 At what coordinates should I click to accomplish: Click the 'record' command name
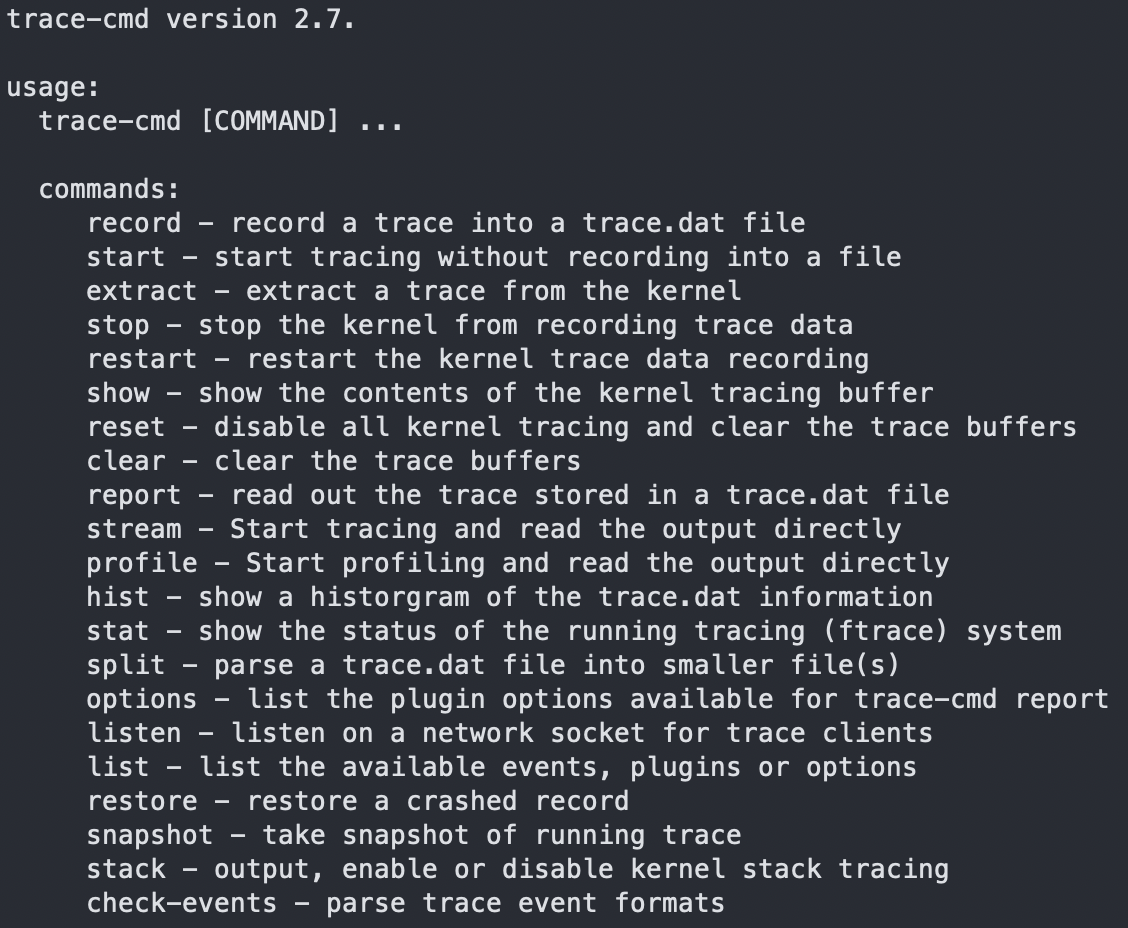click(134, 223)
